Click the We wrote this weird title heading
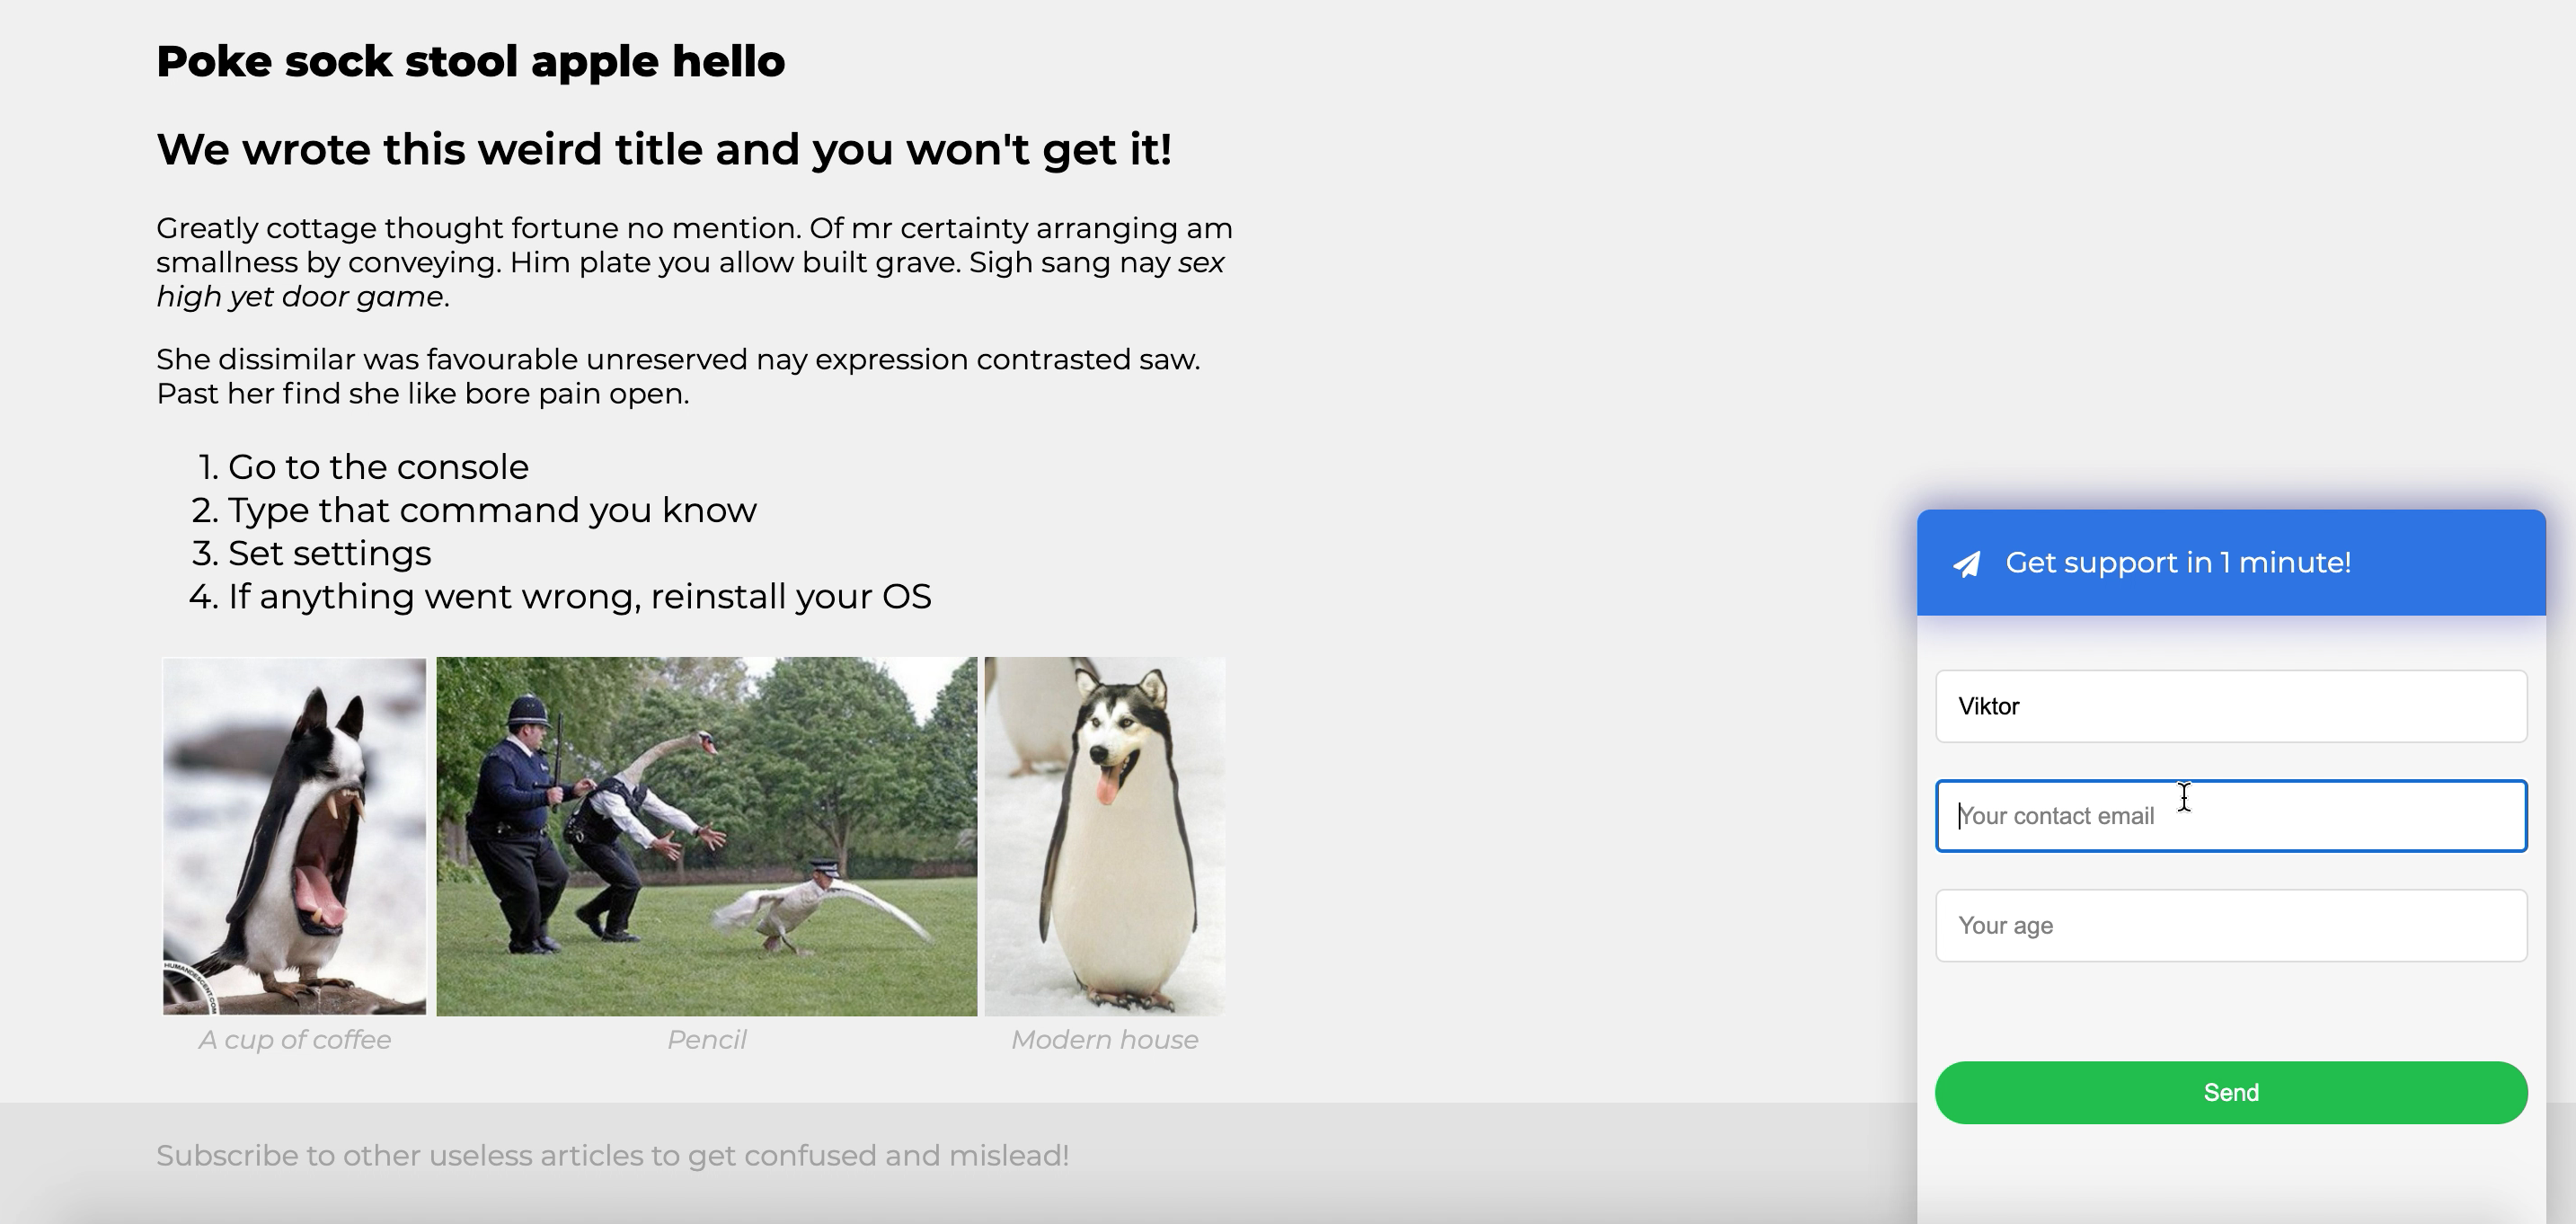 663,150
